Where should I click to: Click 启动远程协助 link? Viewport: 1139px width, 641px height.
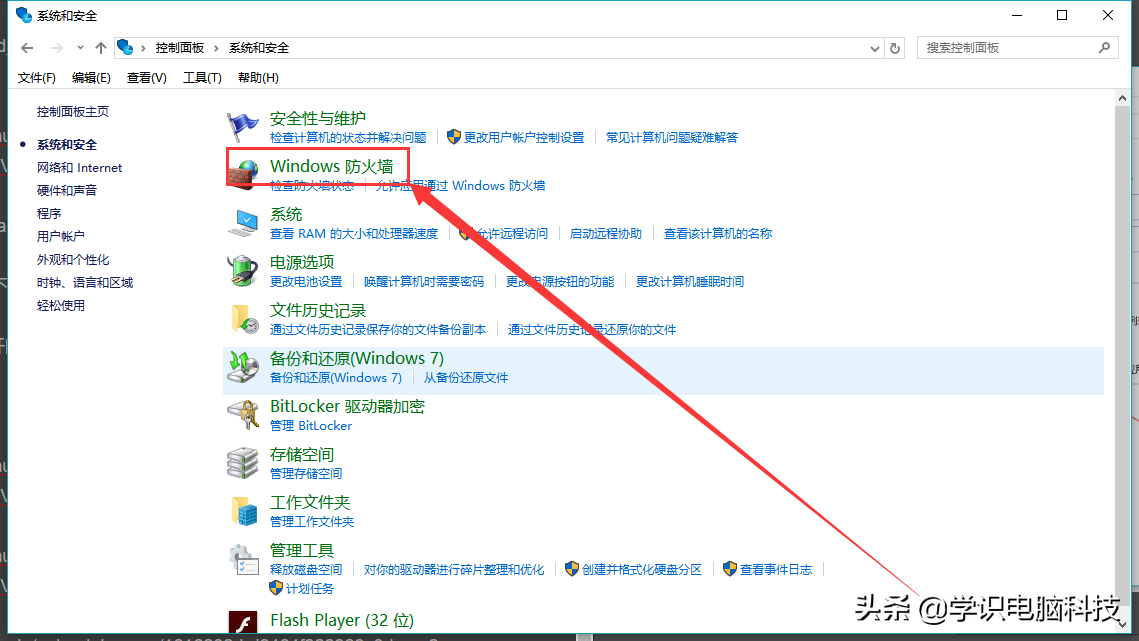(606, 233)
